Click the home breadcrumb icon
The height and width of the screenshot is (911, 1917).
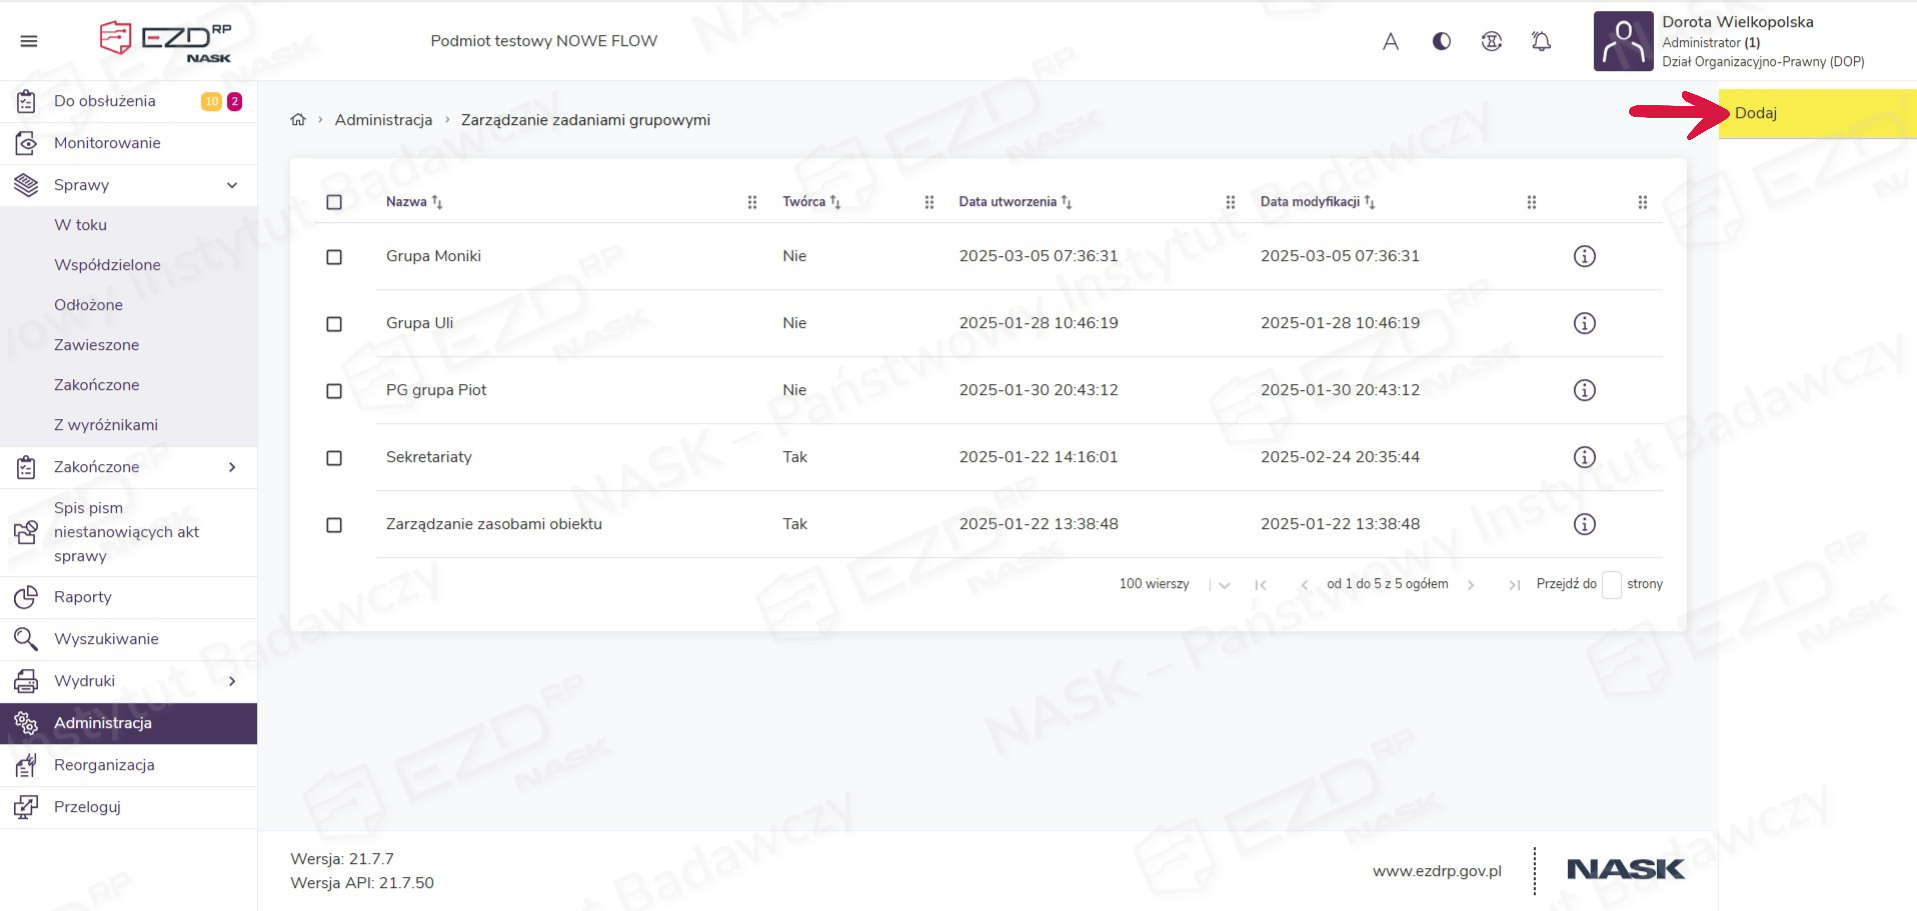[298, 120]
